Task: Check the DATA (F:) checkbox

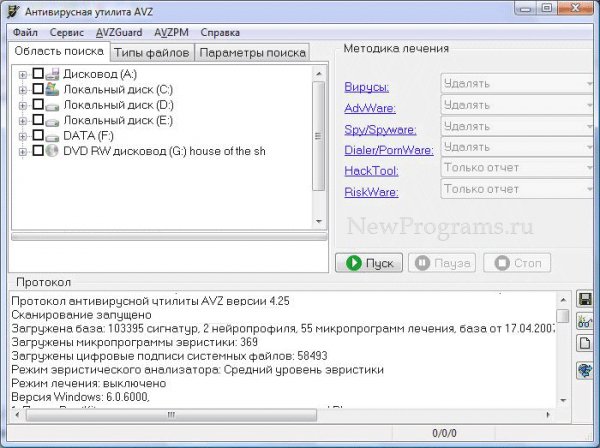Action: click(x=38, y=135)
